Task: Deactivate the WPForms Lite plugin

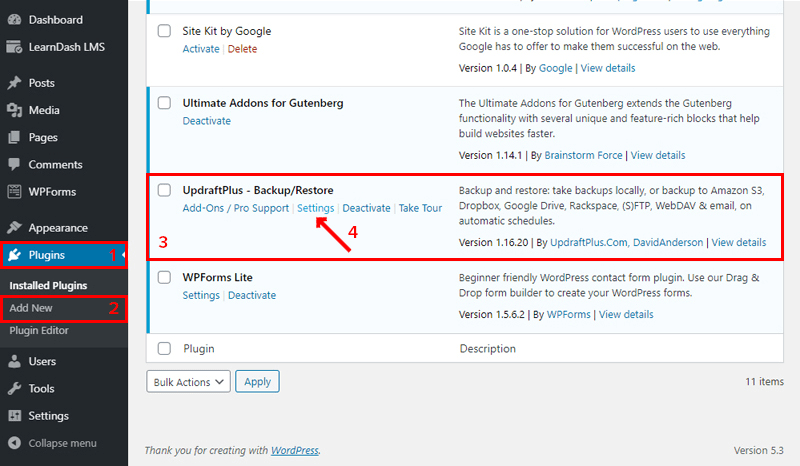Action: pos(252,296)
